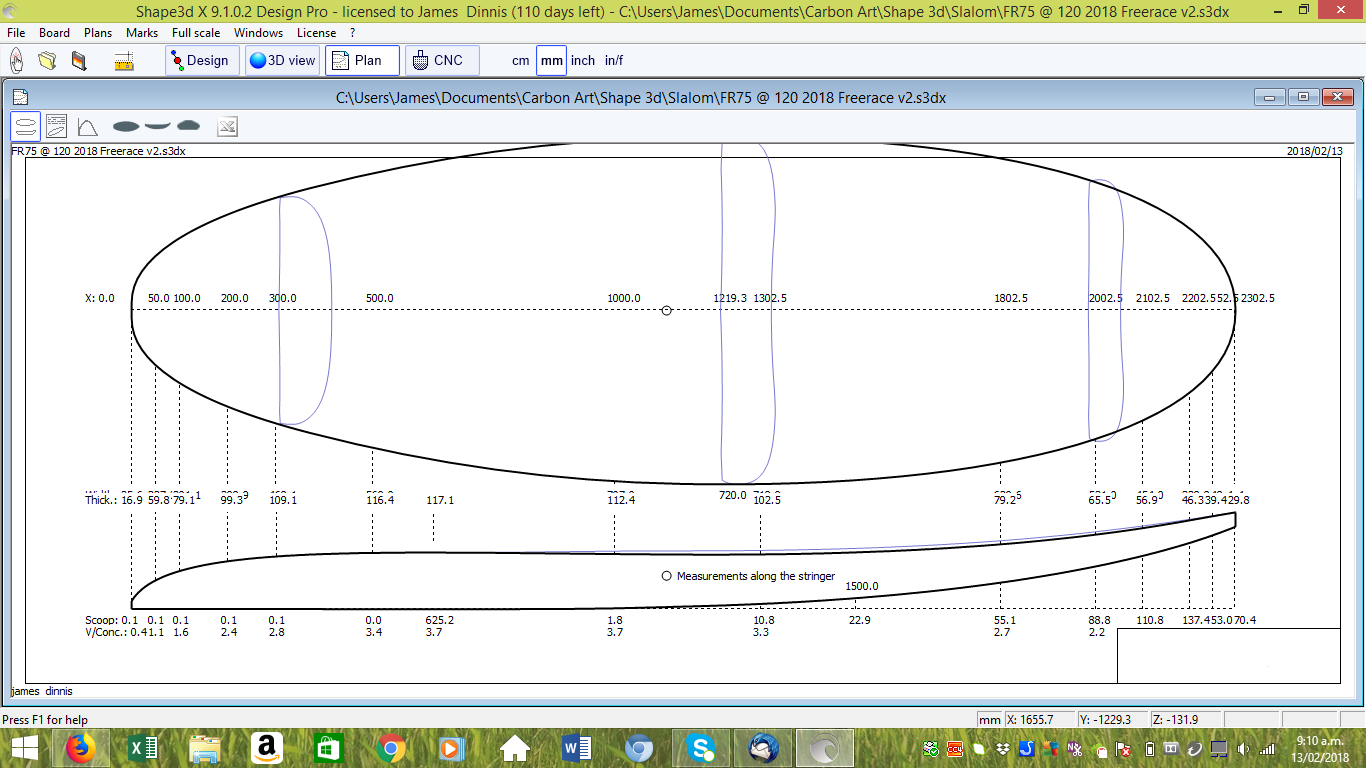Screen dimensions: 1366x768
Task: Open the Plans menu
Action: pyautogui.click(x=98, y=33)
